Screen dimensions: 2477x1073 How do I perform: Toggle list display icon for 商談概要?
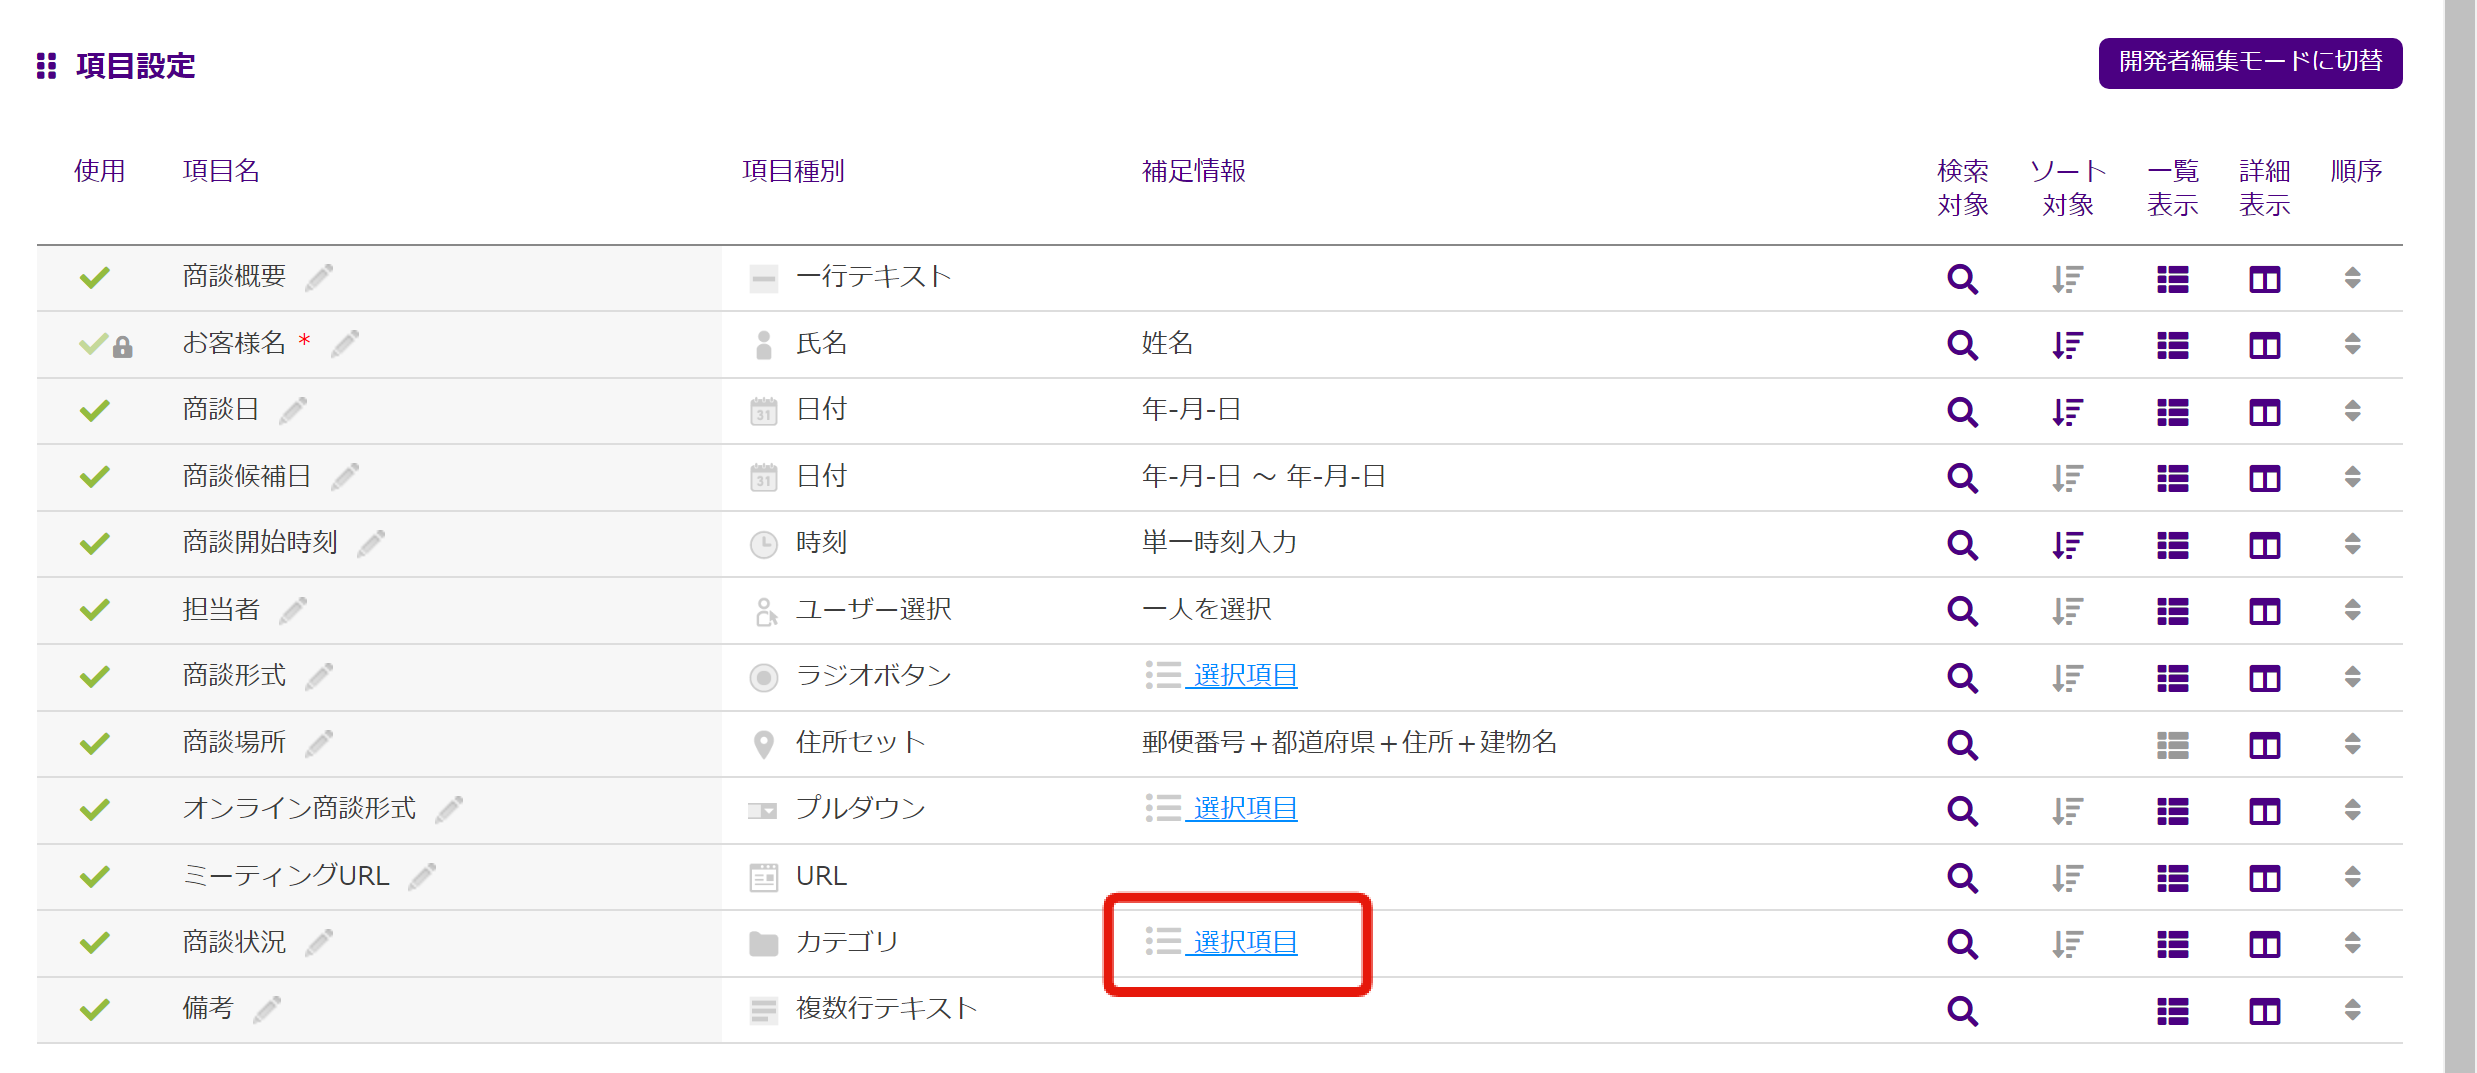2173,279
